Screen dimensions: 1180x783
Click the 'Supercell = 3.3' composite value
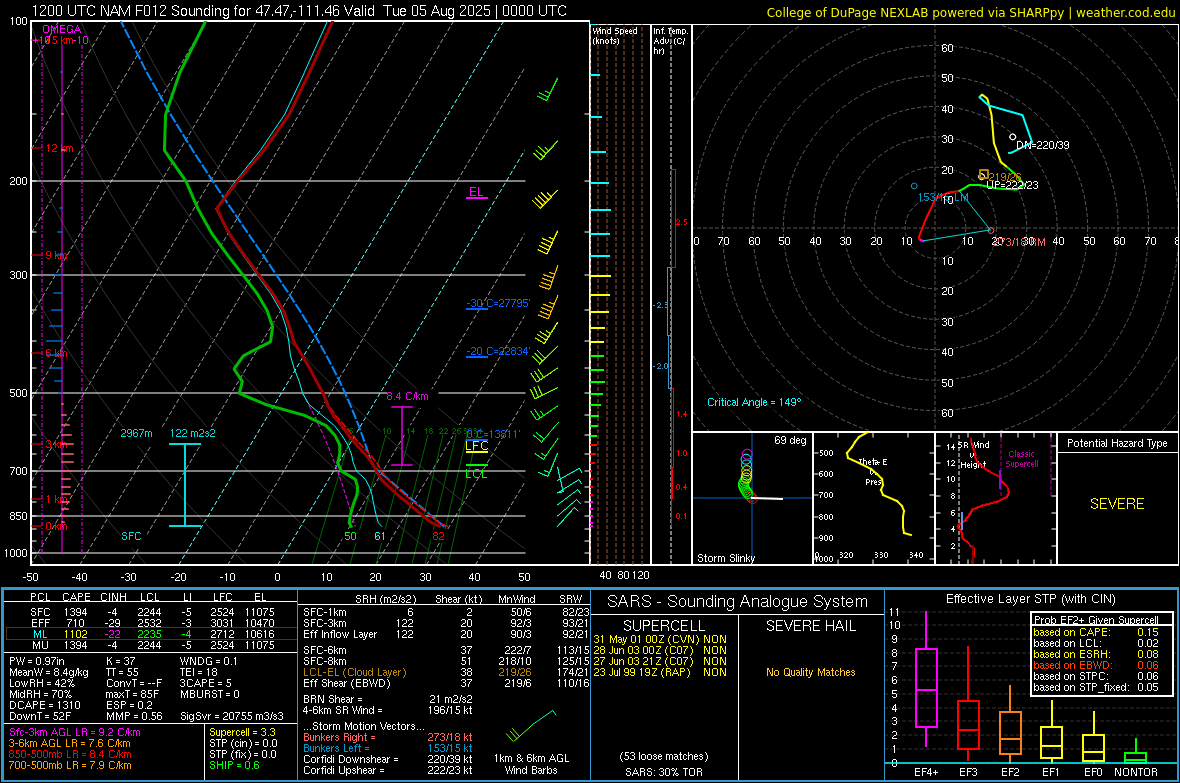242,732
